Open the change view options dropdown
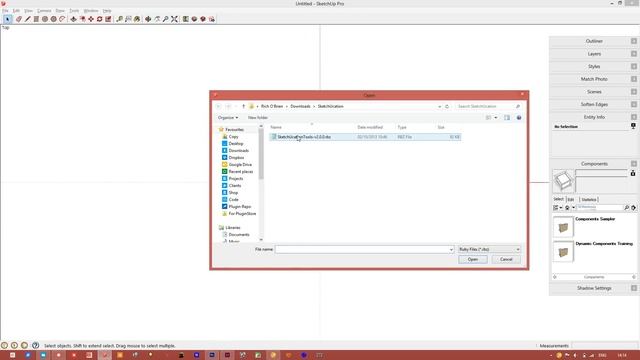The image size is (640, 360). point(496,118)
